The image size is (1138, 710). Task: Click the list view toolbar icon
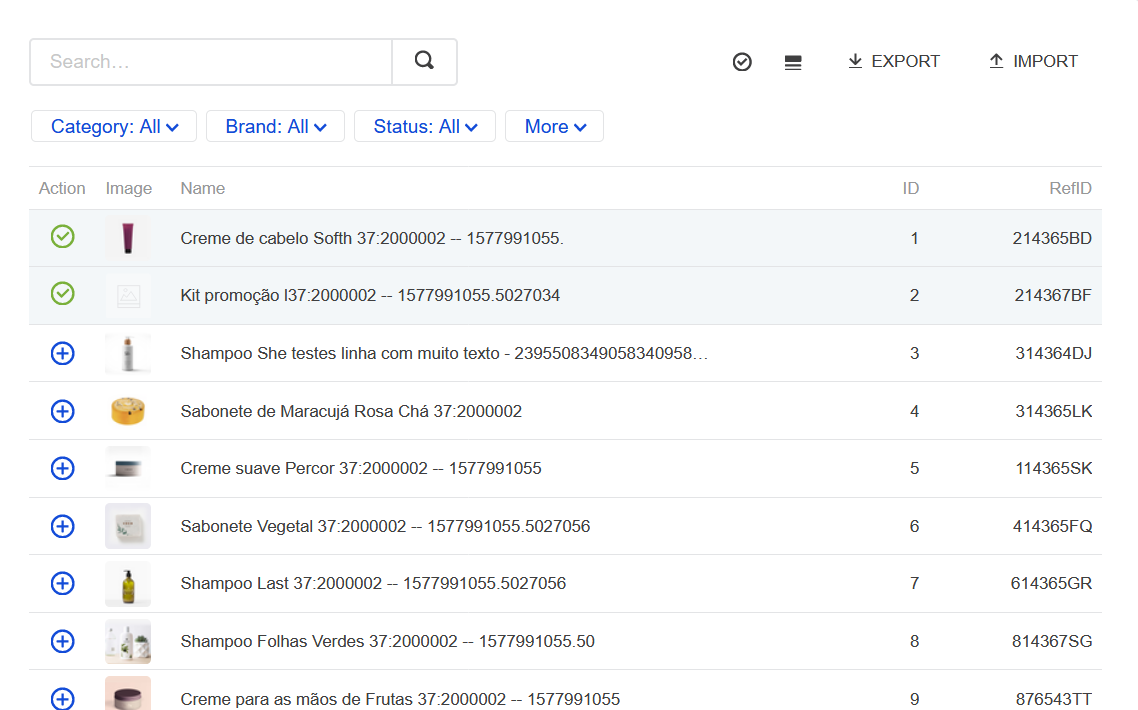(793, 61)
